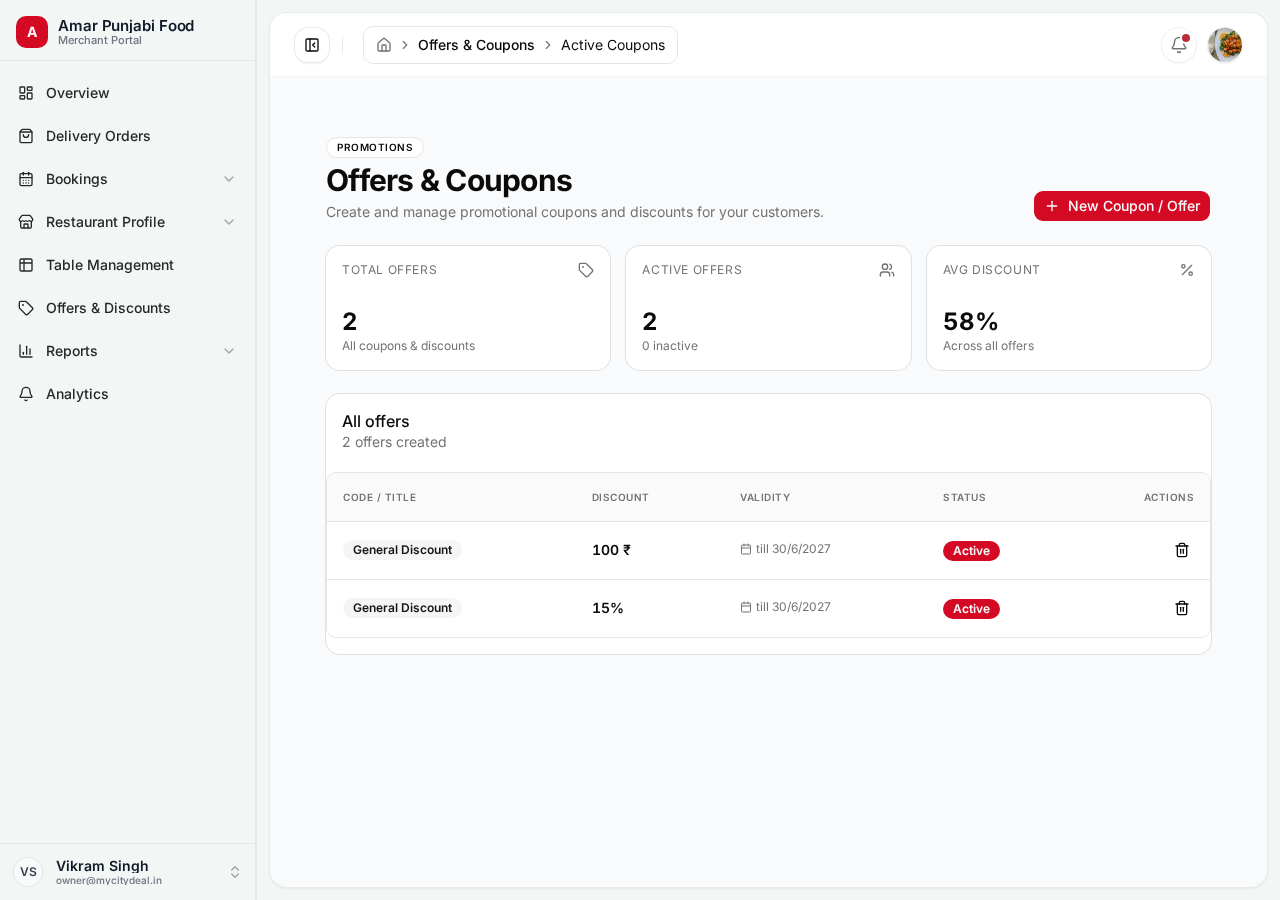Click the Code / Title column header
This screenshot has width=1280, height=900.
click(379, 497)
